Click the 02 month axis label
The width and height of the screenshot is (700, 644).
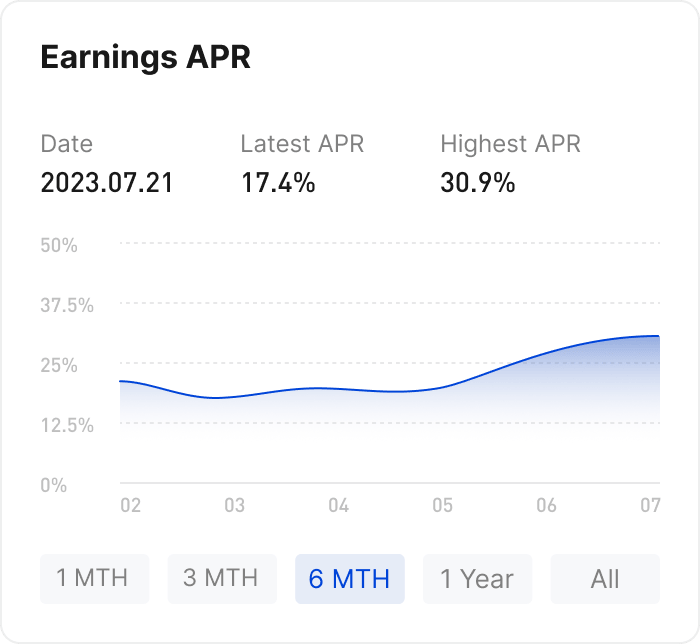130,506
